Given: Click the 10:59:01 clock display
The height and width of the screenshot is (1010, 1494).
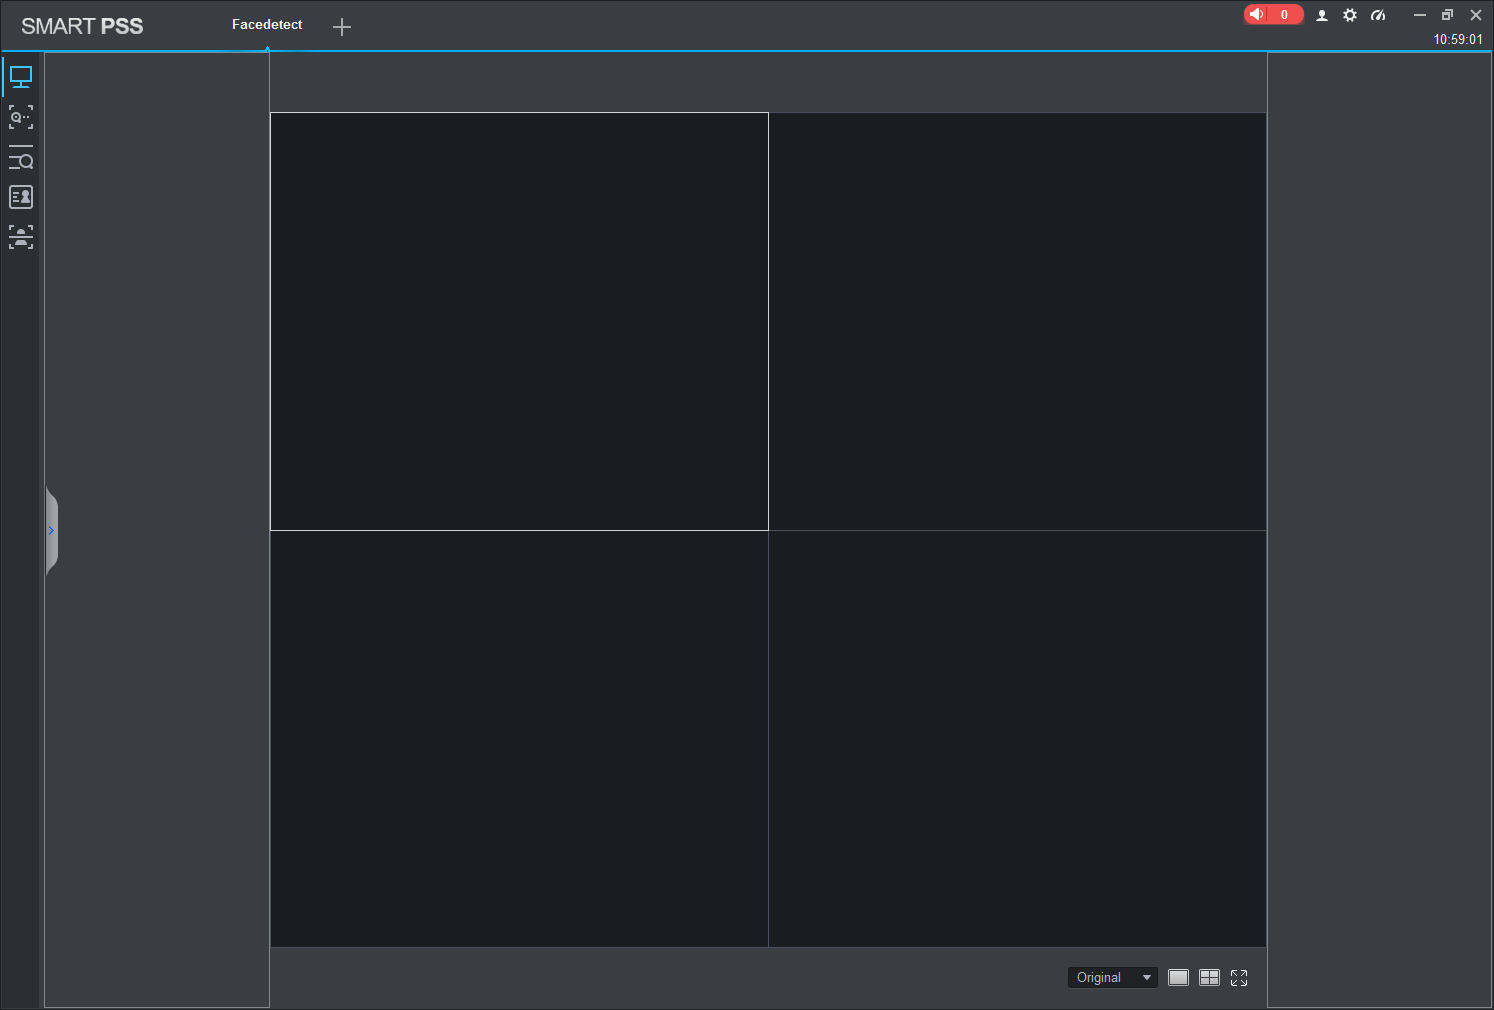Looking at the screenshot, I should tap(1458, 40).
